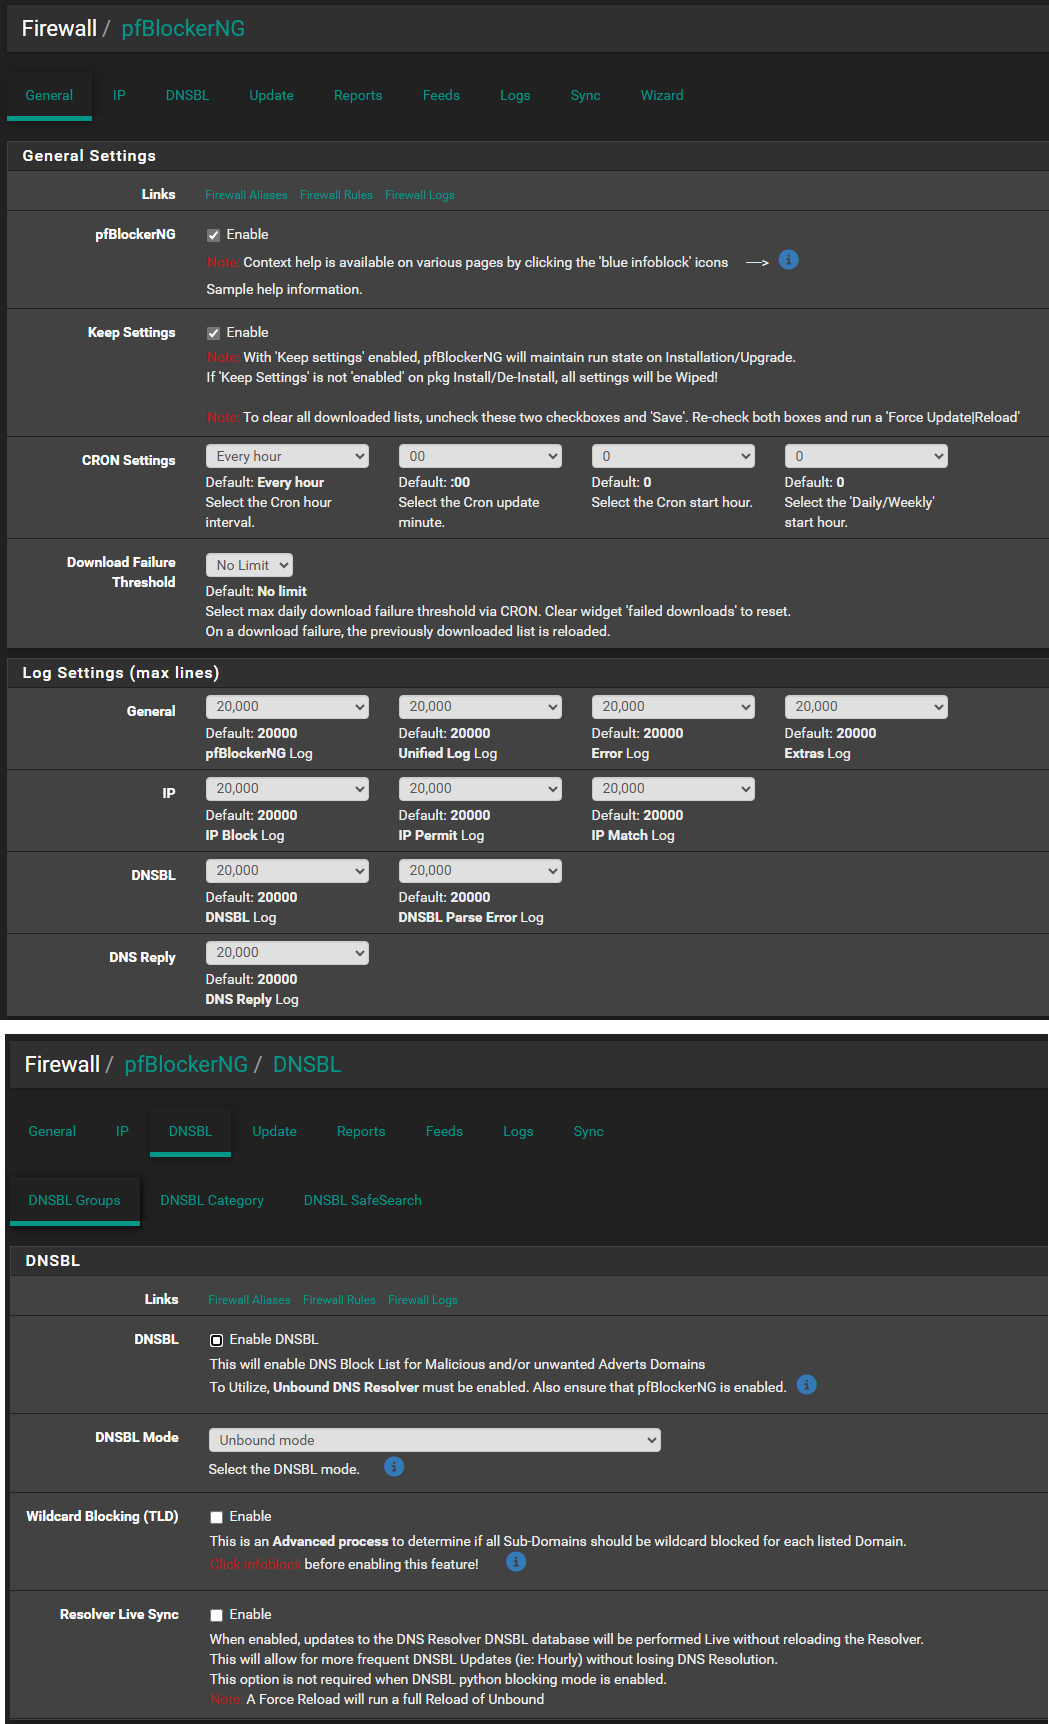
Task: Open pfBlockerNG infoblock help icon
Action: pos(789,260)
